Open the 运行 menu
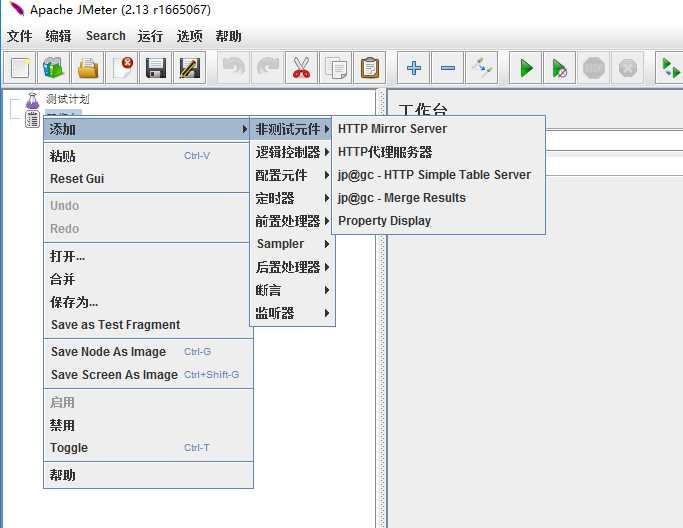The width and height of the screenshot is (683, 528). coord(150,36)
